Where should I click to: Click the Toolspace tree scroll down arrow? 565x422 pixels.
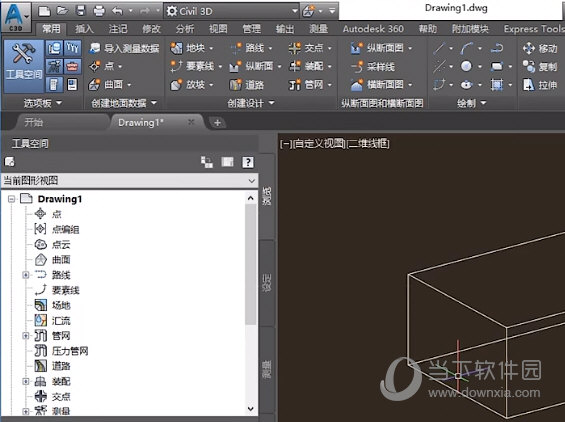pos(251,409)
